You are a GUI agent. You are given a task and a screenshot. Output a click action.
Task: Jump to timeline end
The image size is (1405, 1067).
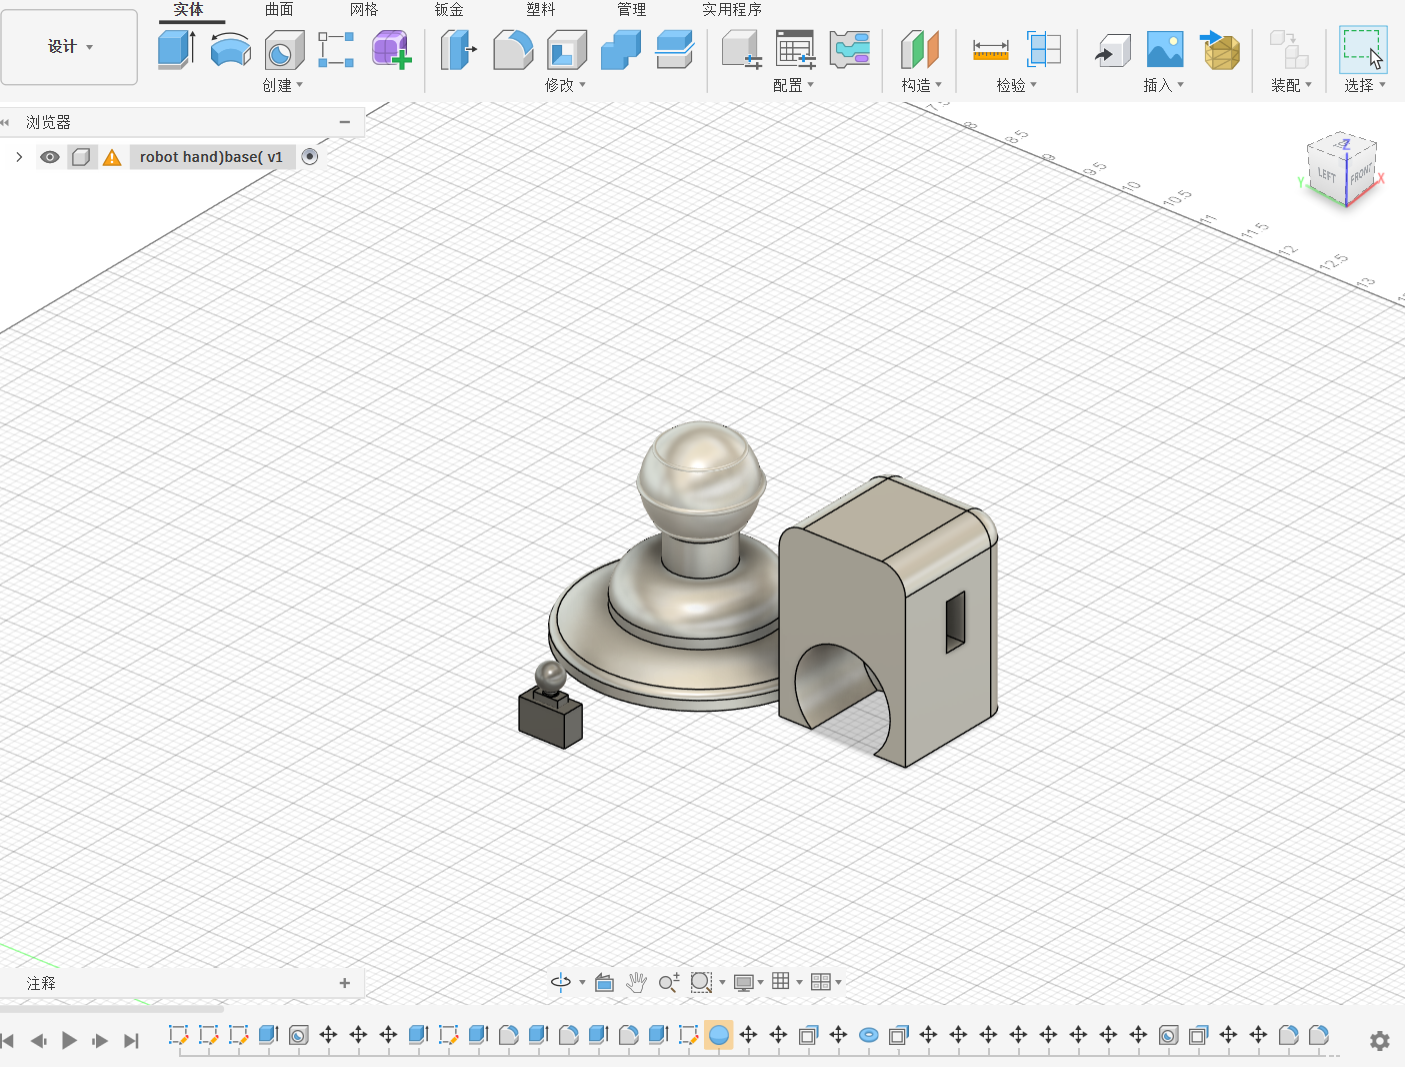(131, 1040)
